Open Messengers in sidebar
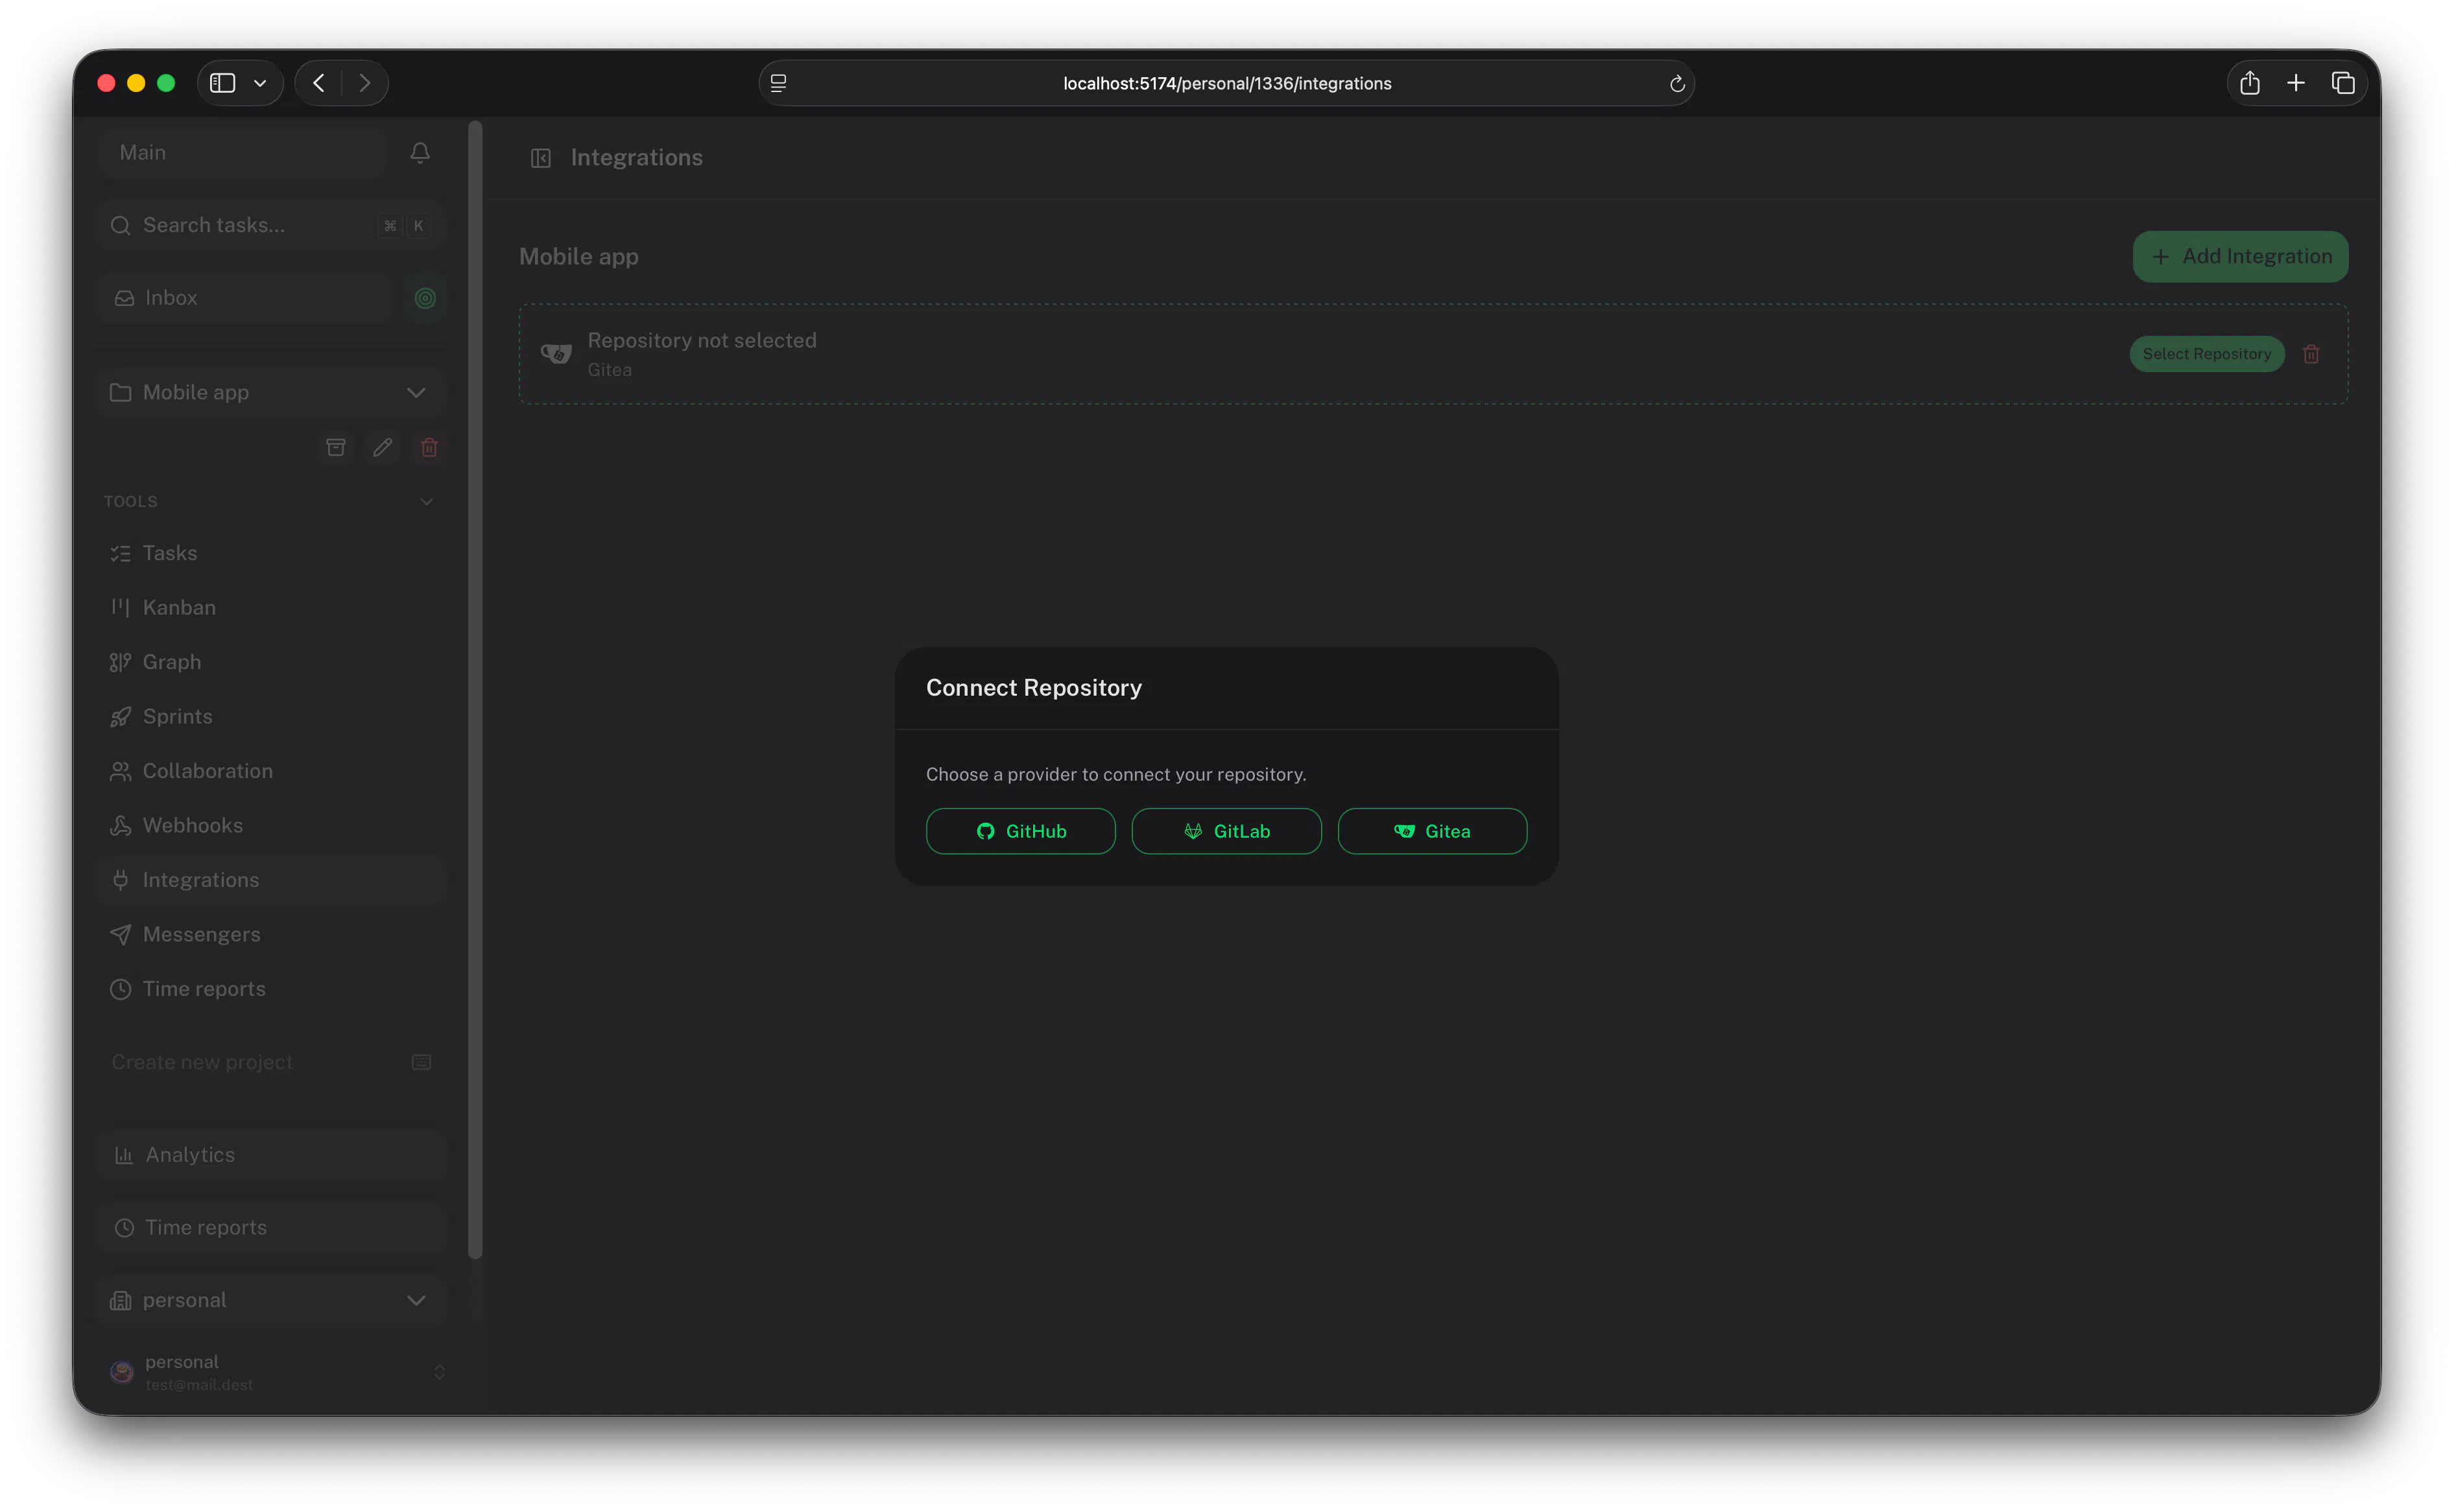The height and width of the screenshot is (1512, 2454). (x=270, y=934)
